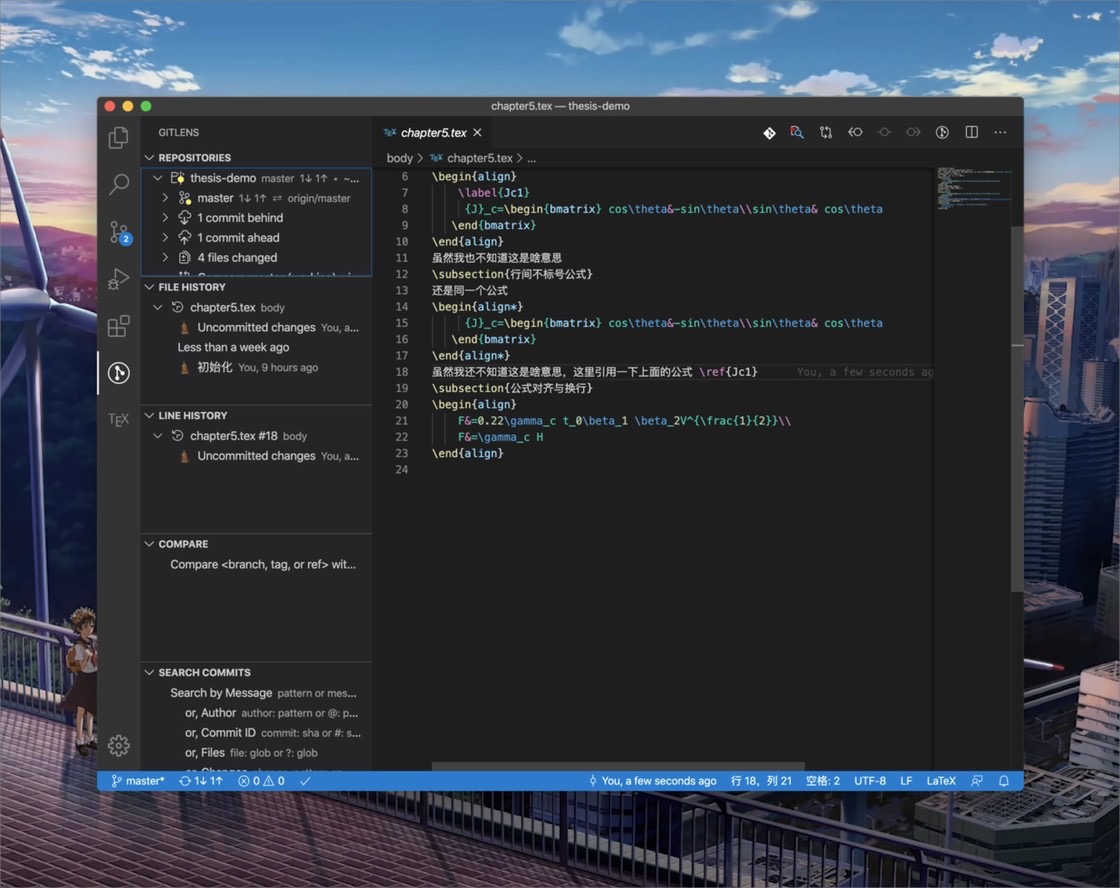
Task: Click the You, a few seconds ago blame status
Action: pos(653,781)
